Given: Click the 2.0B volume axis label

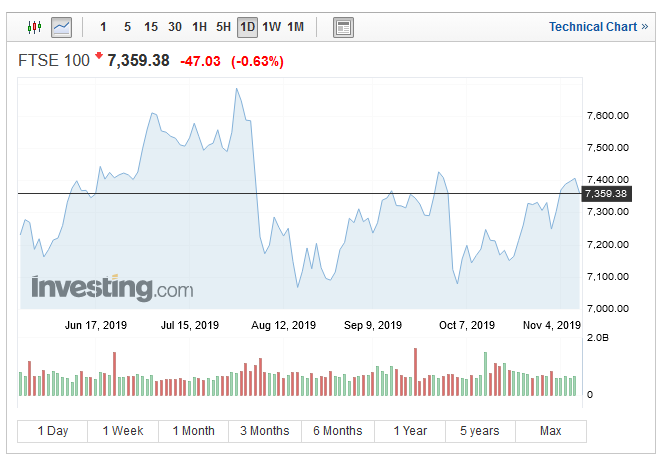Looking at the screenshot, I should 598,338.
